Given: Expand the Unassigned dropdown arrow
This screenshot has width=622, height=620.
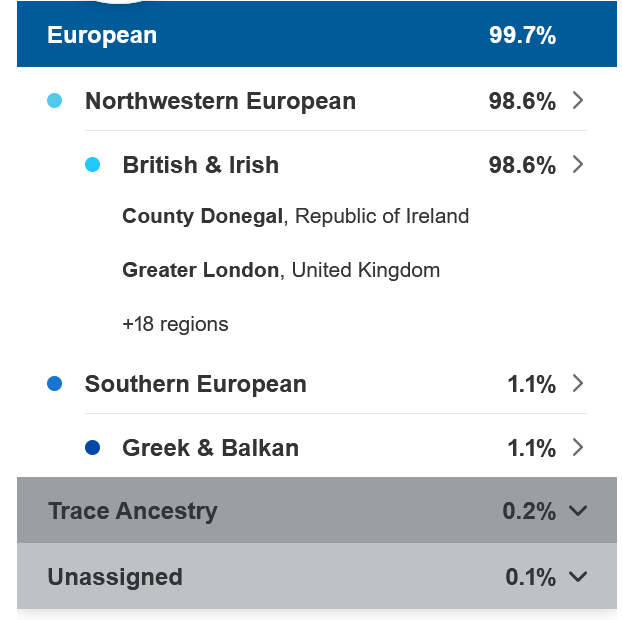Looking at the screenshot, I should [577, 577].
